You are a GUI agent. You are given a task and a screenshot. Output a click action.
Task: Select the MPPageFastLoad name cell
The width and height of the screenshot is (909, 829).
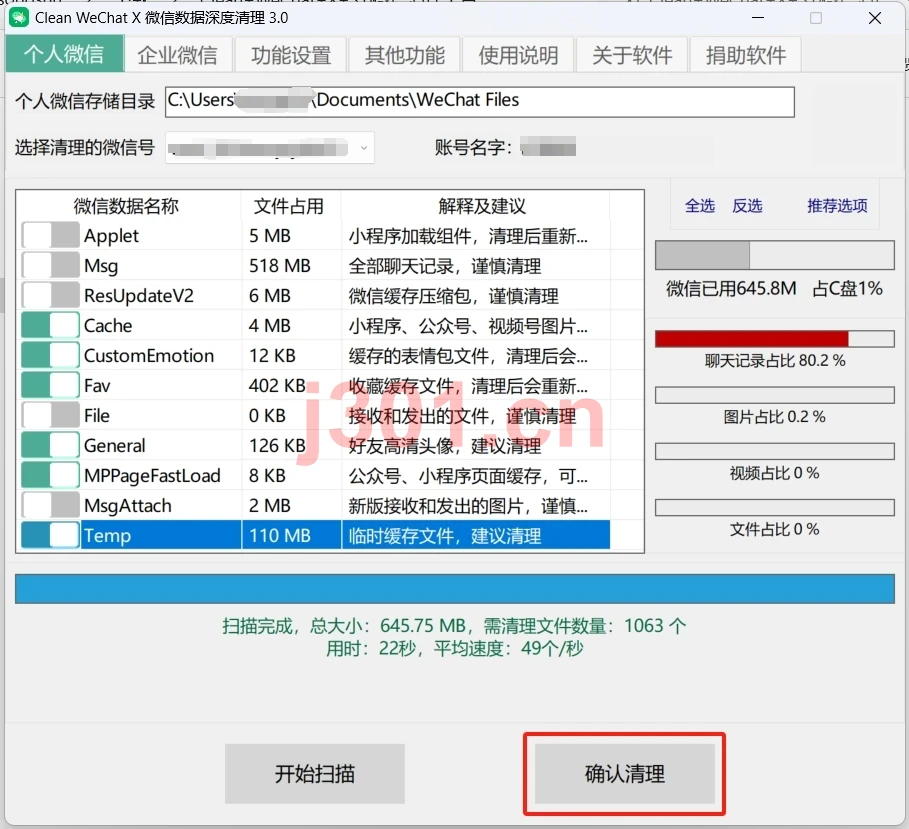[152, 476]
